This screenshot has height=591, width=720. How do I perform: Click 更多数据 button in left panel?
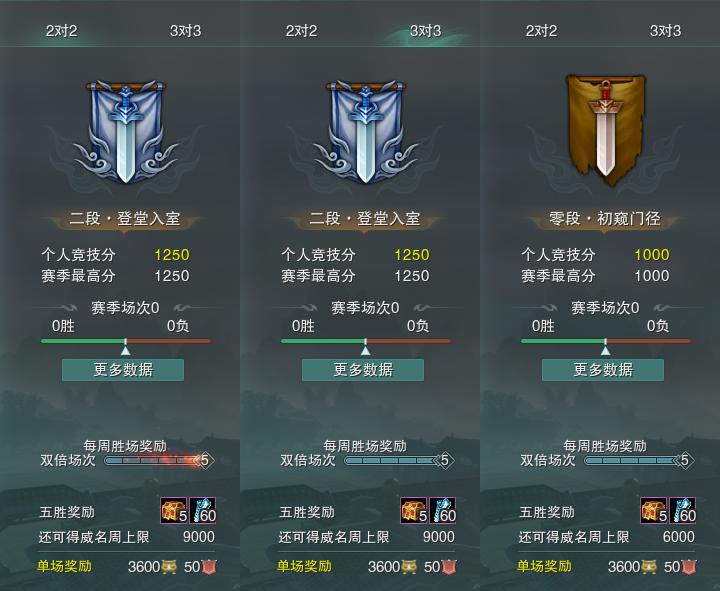click(x=123, y=370)
